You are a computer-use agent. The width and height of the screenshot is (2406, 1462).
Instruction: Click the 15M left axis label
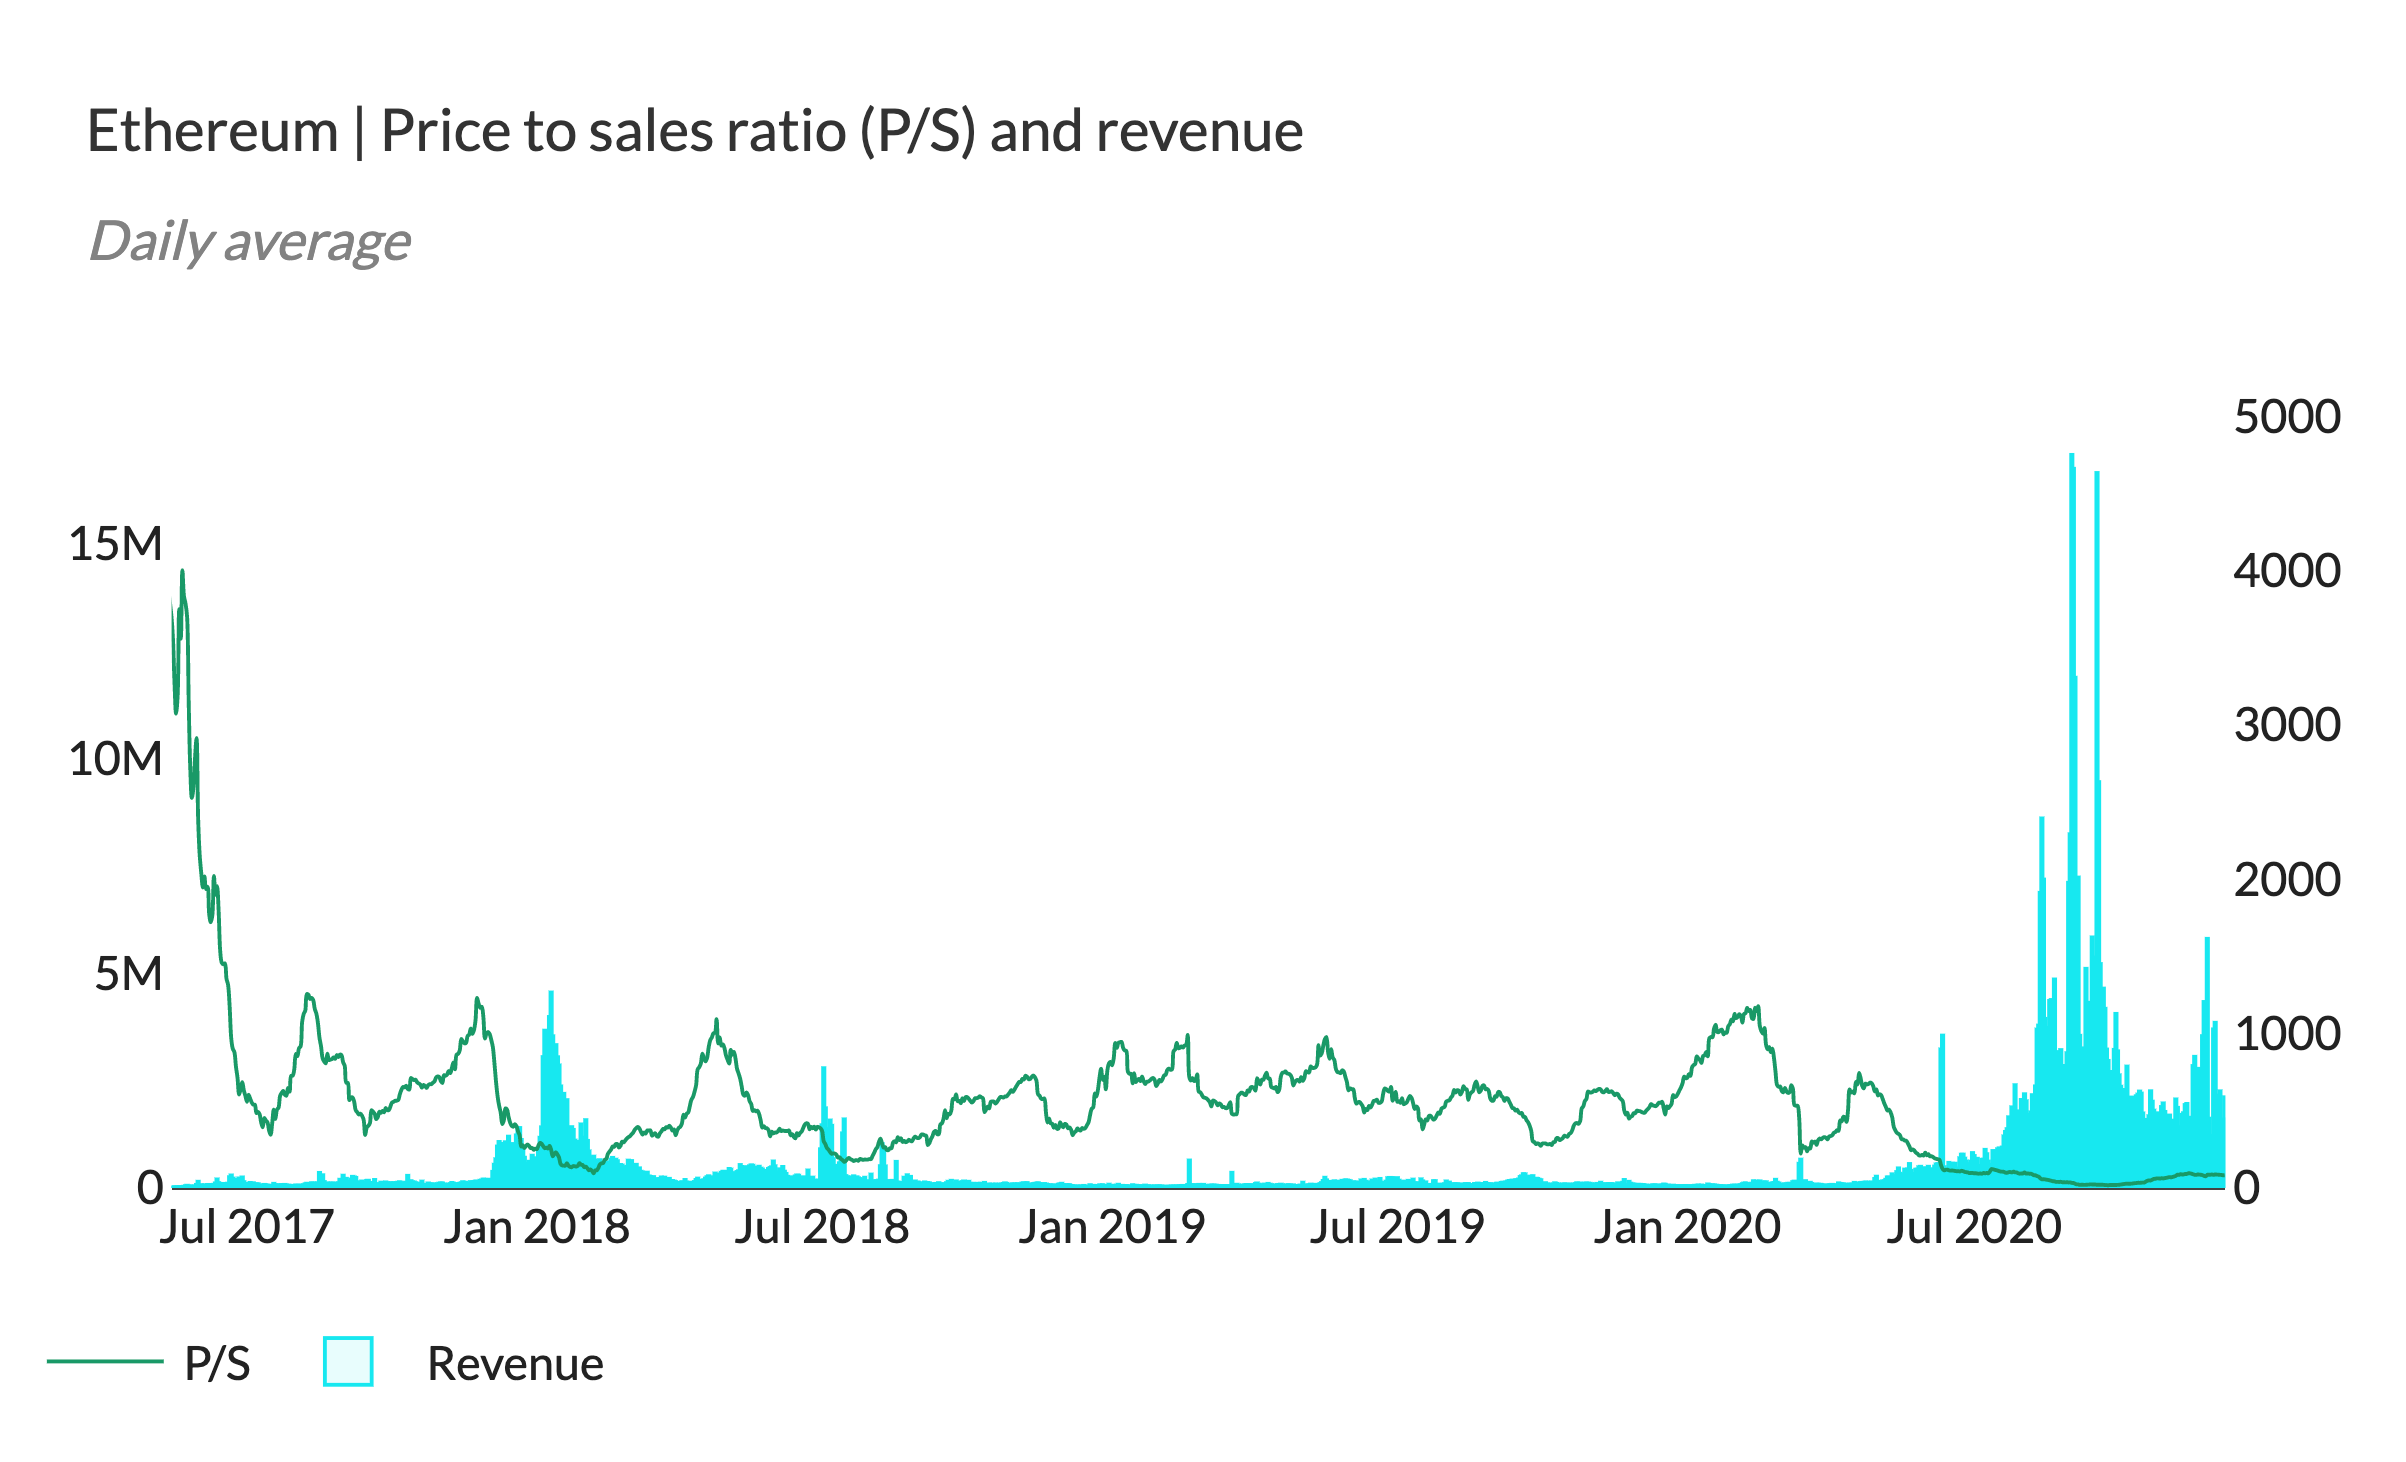click(115, 544)
